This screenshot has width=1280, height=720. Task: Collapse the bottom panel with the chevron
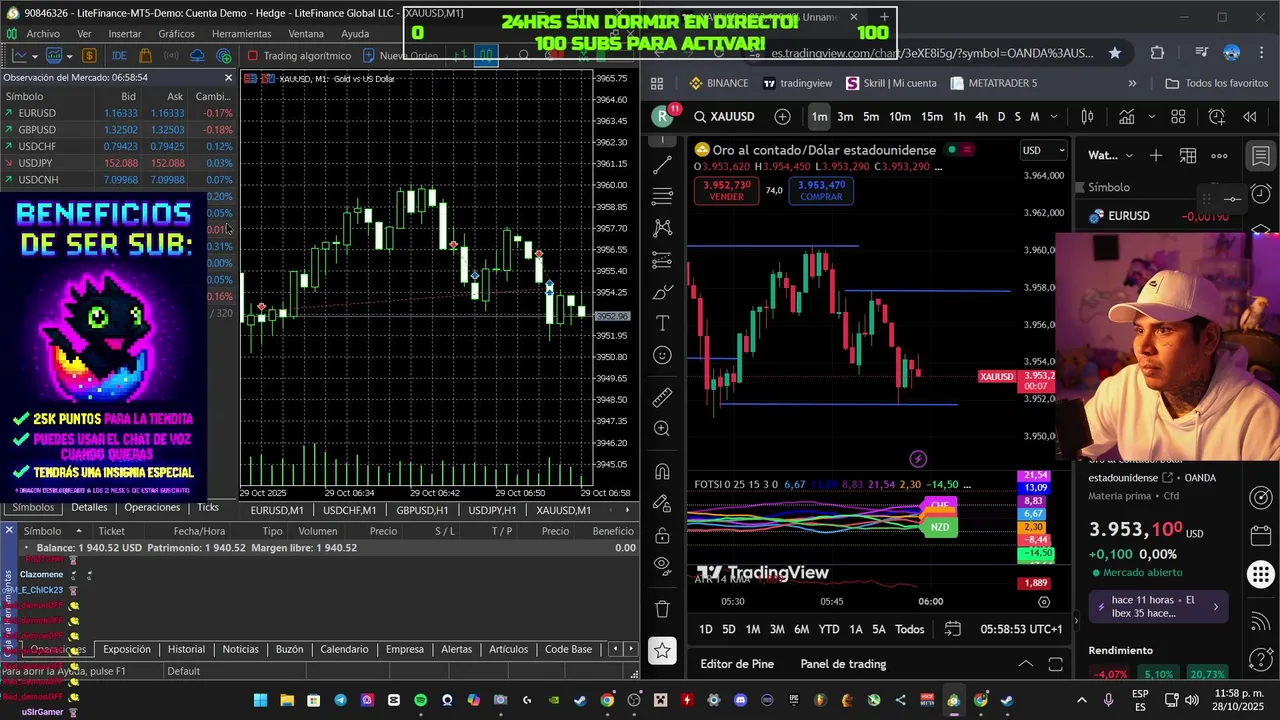tap(1026, 664)
